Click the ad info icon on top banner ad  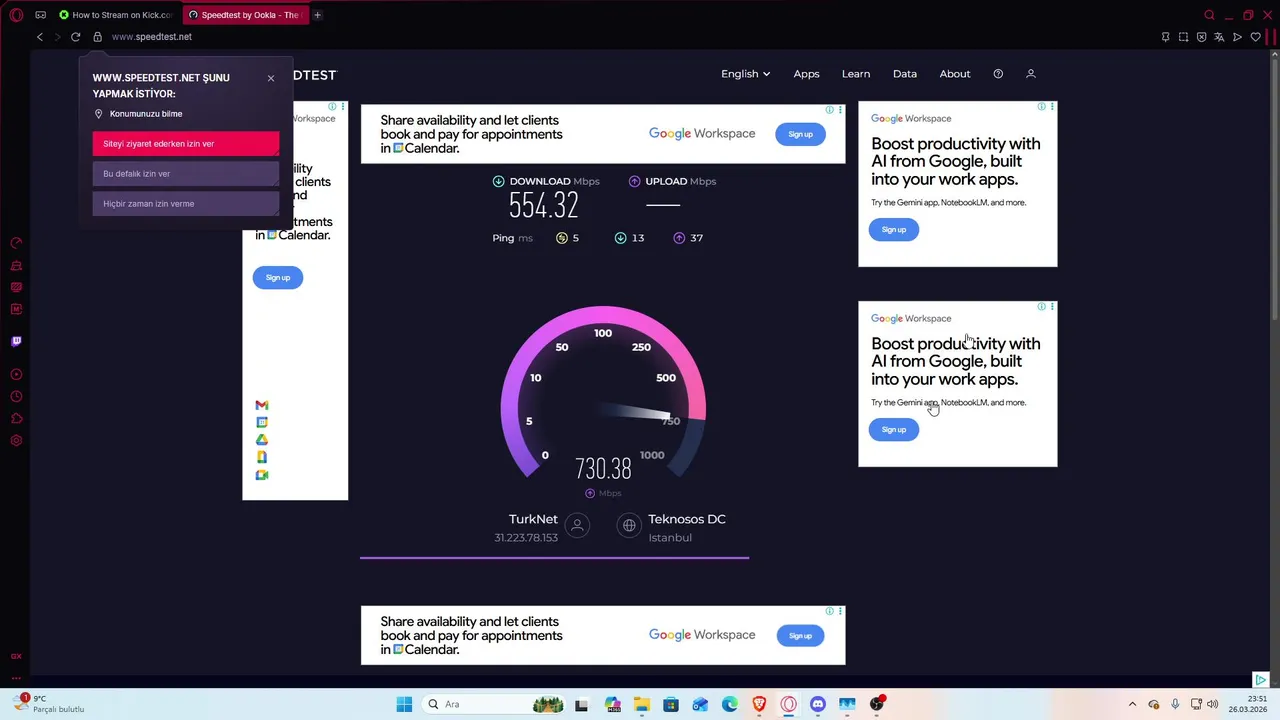(830, 110)
